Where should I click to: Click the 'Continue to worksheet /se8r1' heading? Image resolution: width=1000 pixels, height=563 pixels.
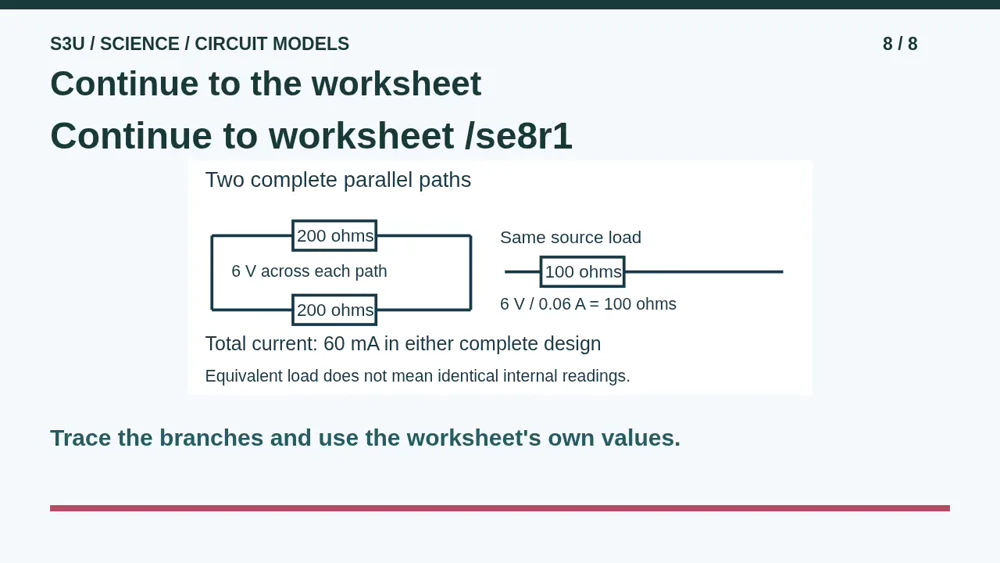point(311,136)
